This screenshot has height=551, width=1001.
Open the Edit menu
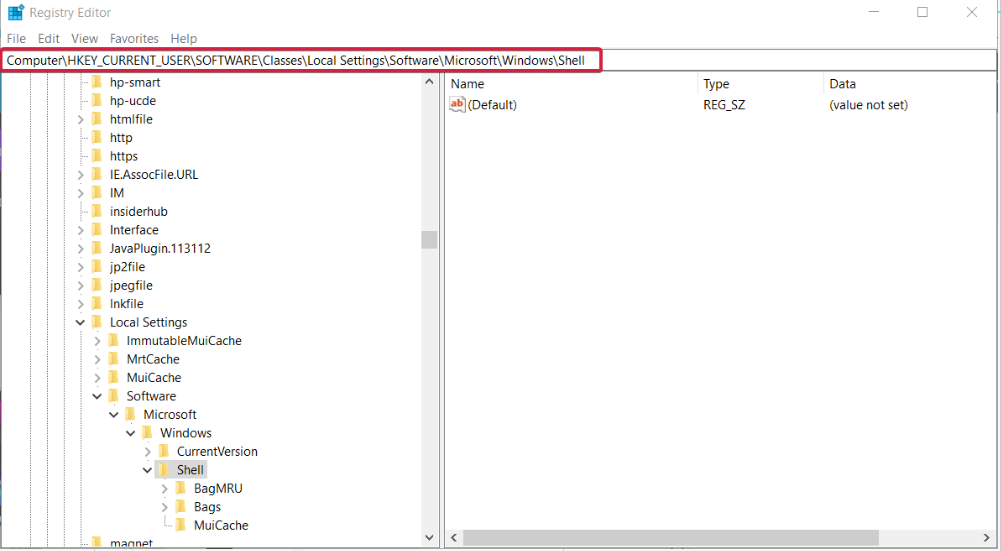(x=49, y=38)
